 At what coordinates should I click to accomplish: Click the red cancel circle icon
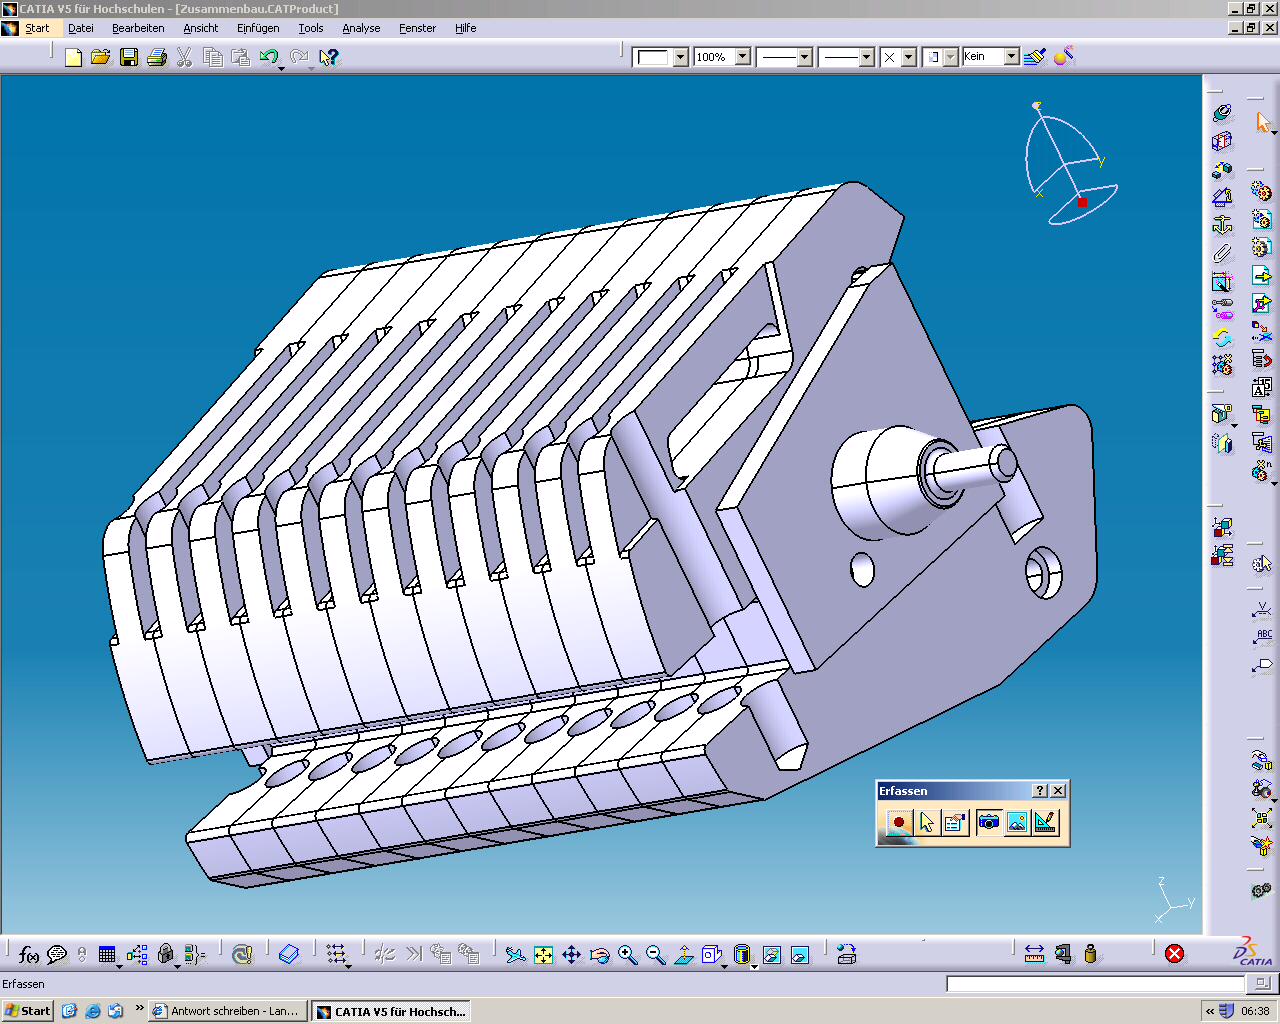pyautogui.click(x=1175, y=954)
